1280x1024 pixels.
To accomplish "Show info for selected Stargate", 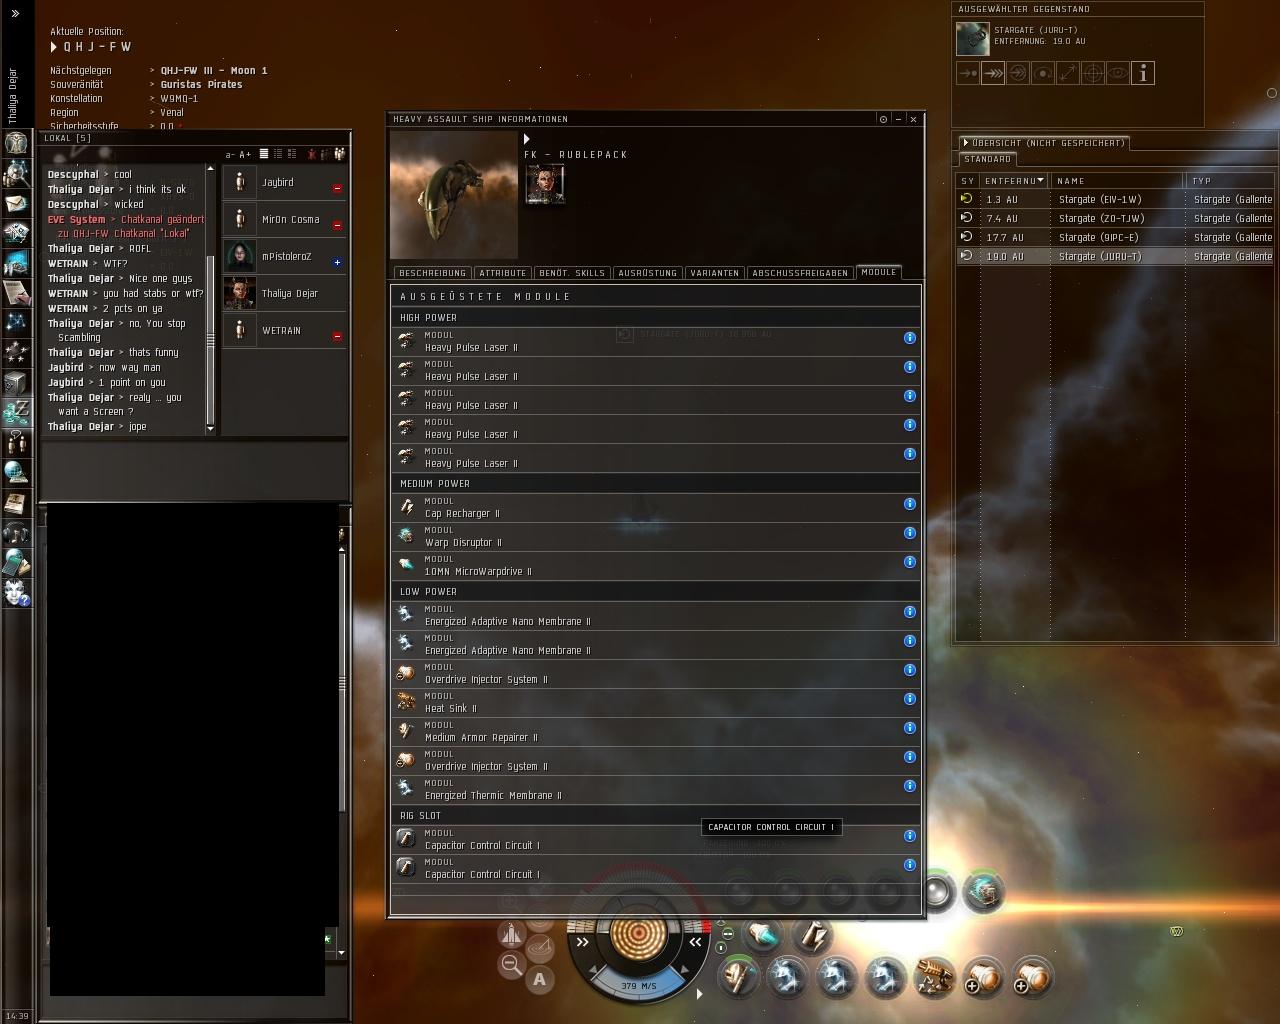I will pos(1143,73).
